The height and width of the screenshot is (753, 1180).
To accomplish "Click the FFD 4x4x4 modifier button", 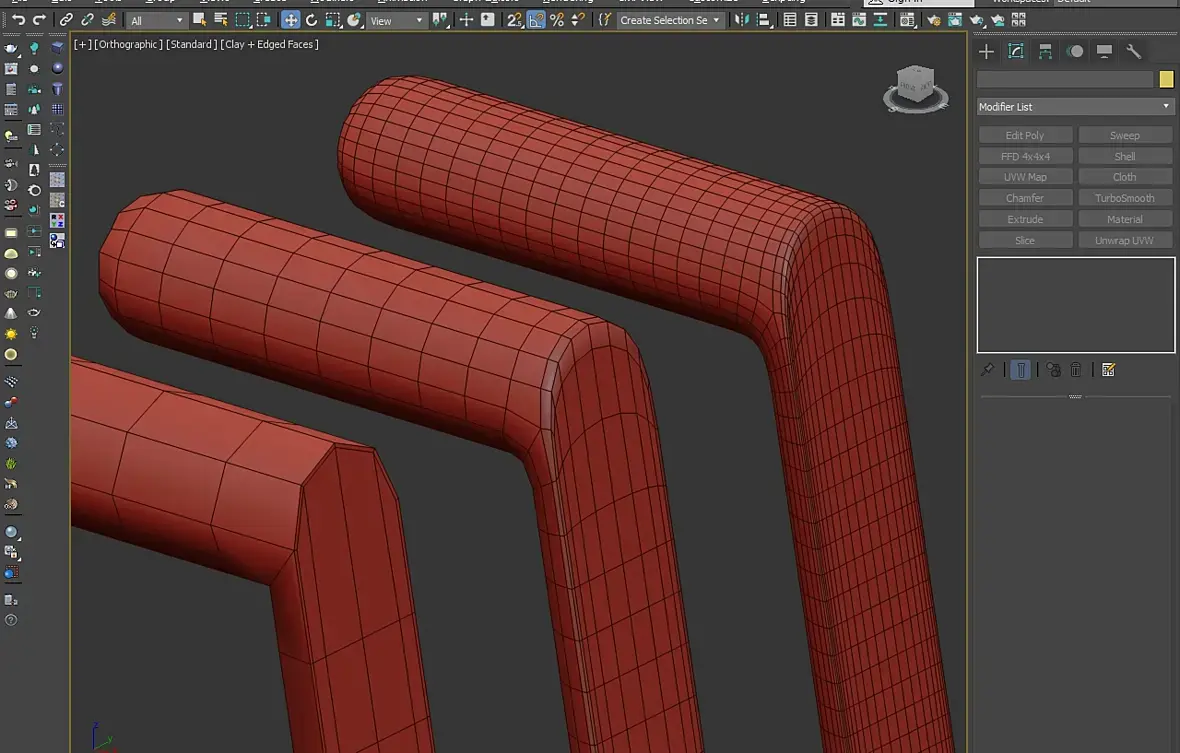I will tap(1025, 156).
